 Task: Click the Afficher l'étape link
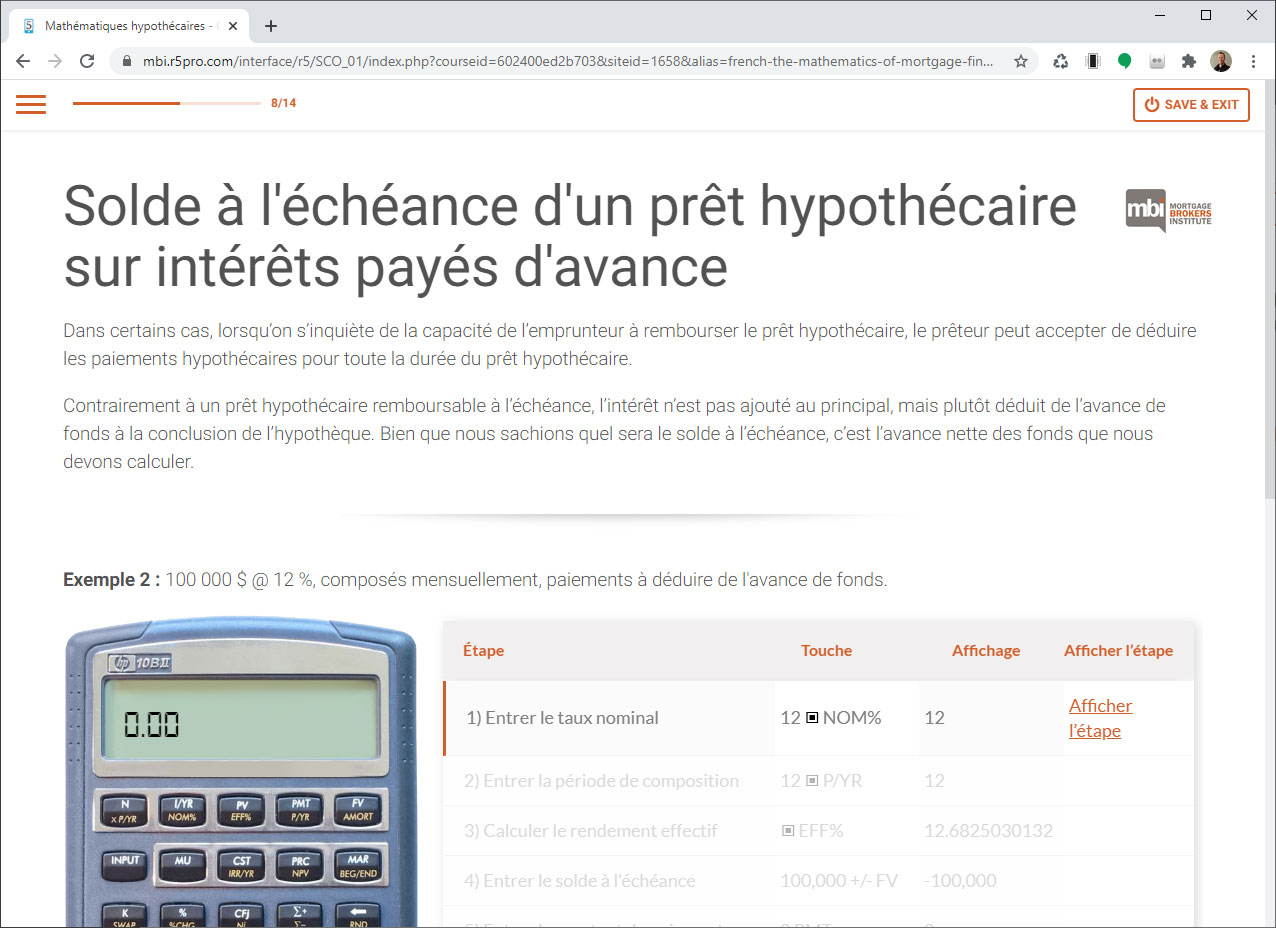tap(1100, 718)
